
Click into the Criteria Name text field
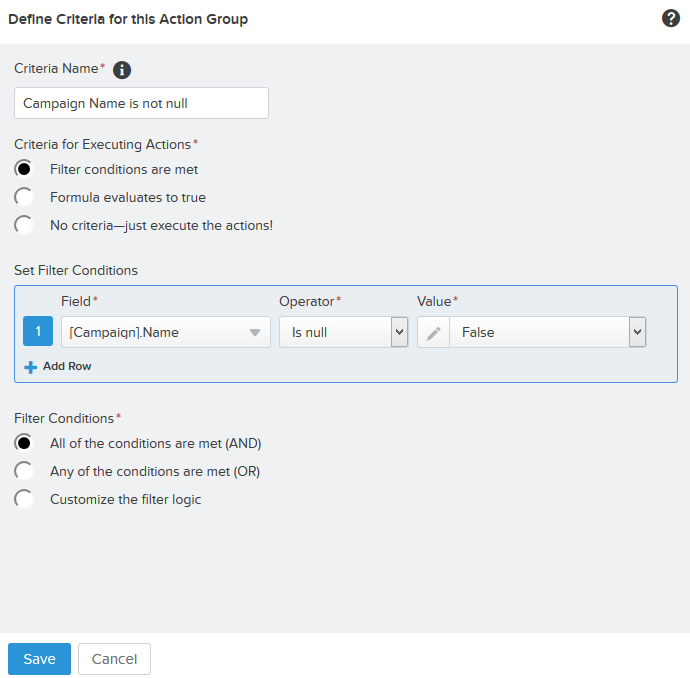(141, 103)
